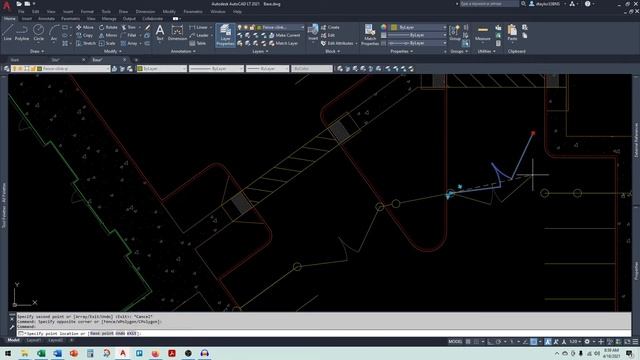Open the Home ribbon tab

point(9,18)
